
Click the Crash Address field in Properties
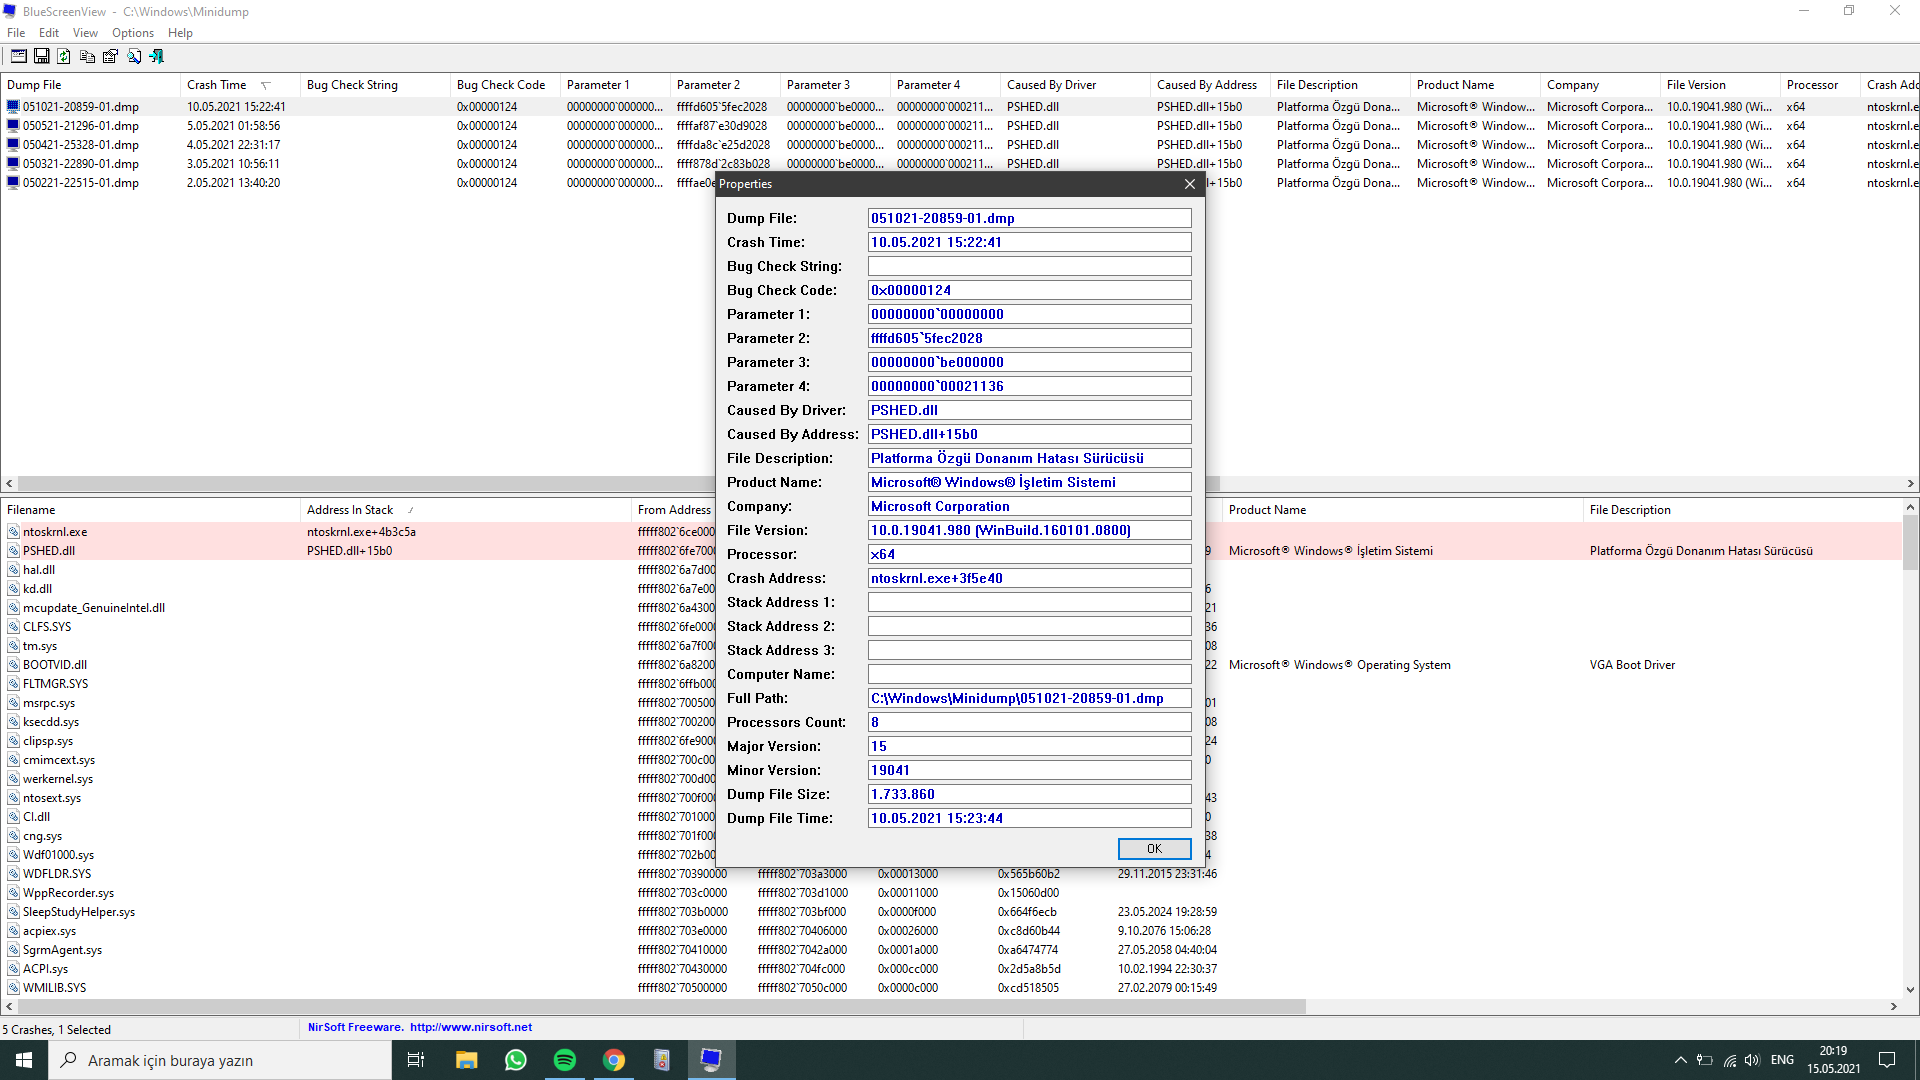1029,578
